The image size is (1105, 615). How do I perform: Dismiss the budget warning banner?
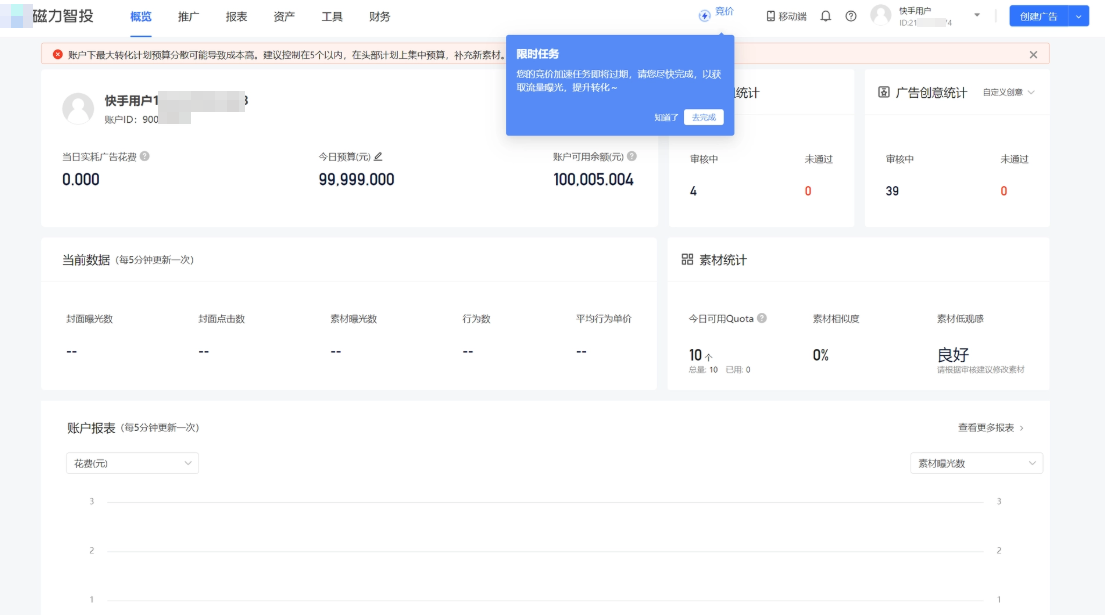[x=1033, y=52]
